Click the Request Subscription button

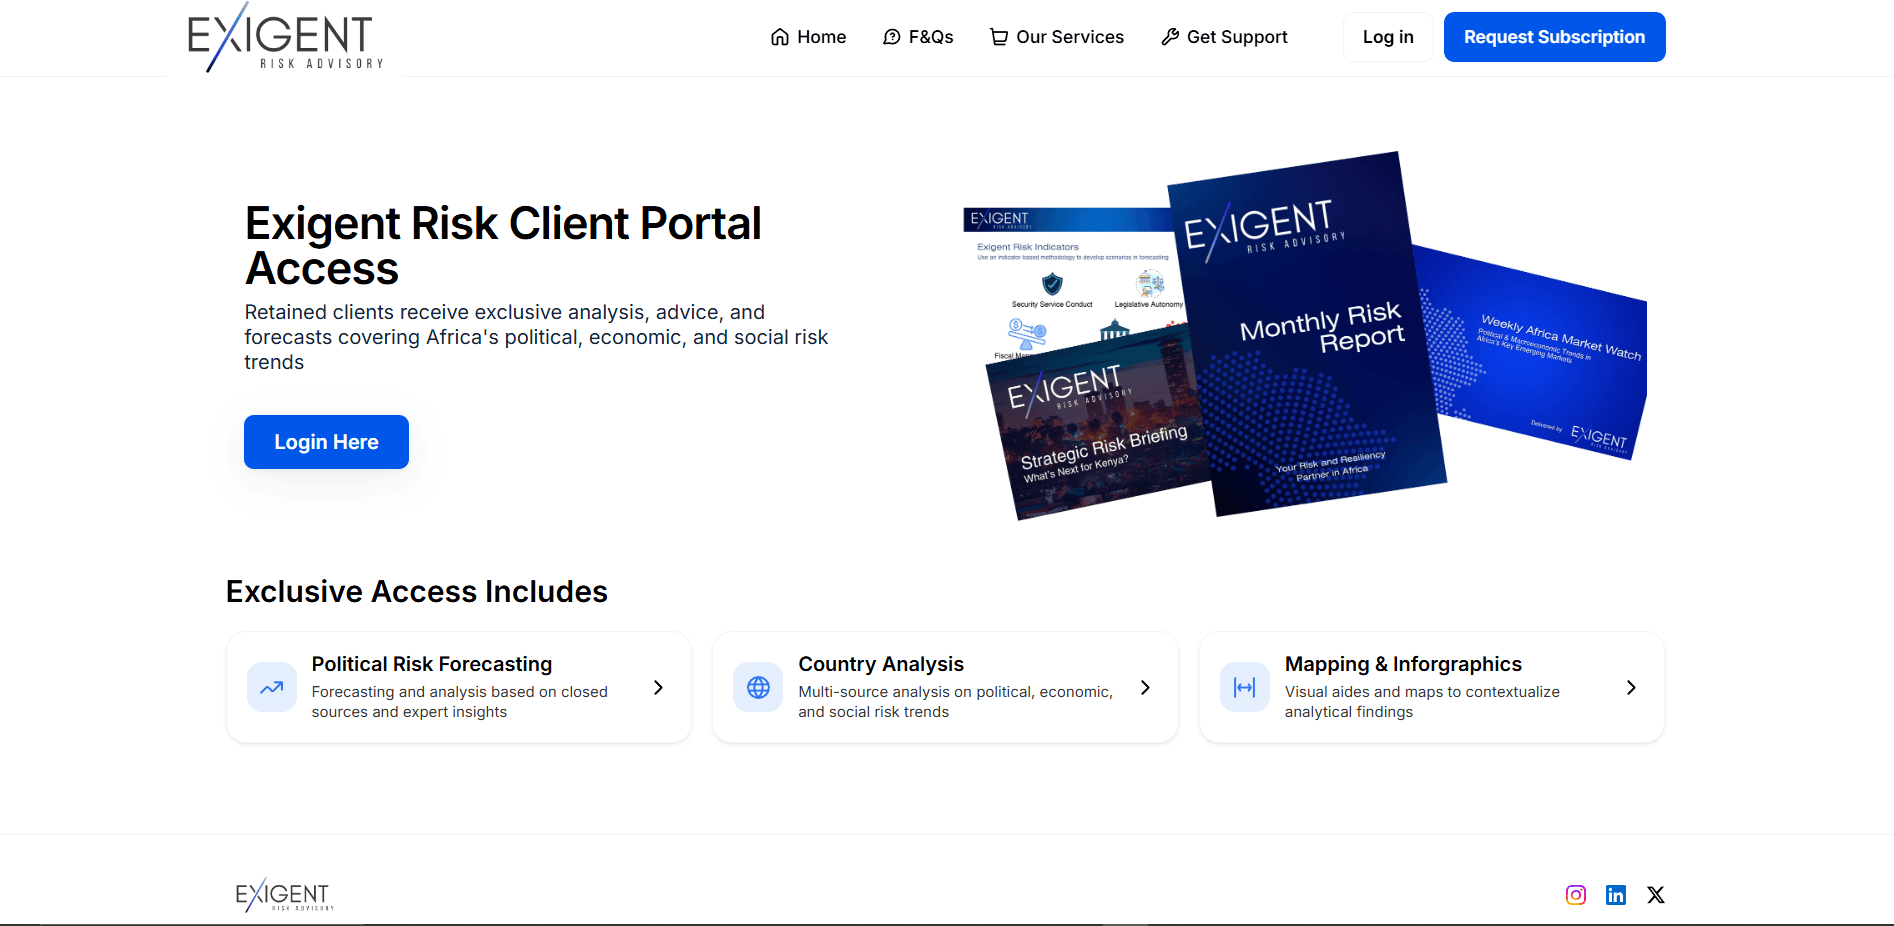(1555, 37)
